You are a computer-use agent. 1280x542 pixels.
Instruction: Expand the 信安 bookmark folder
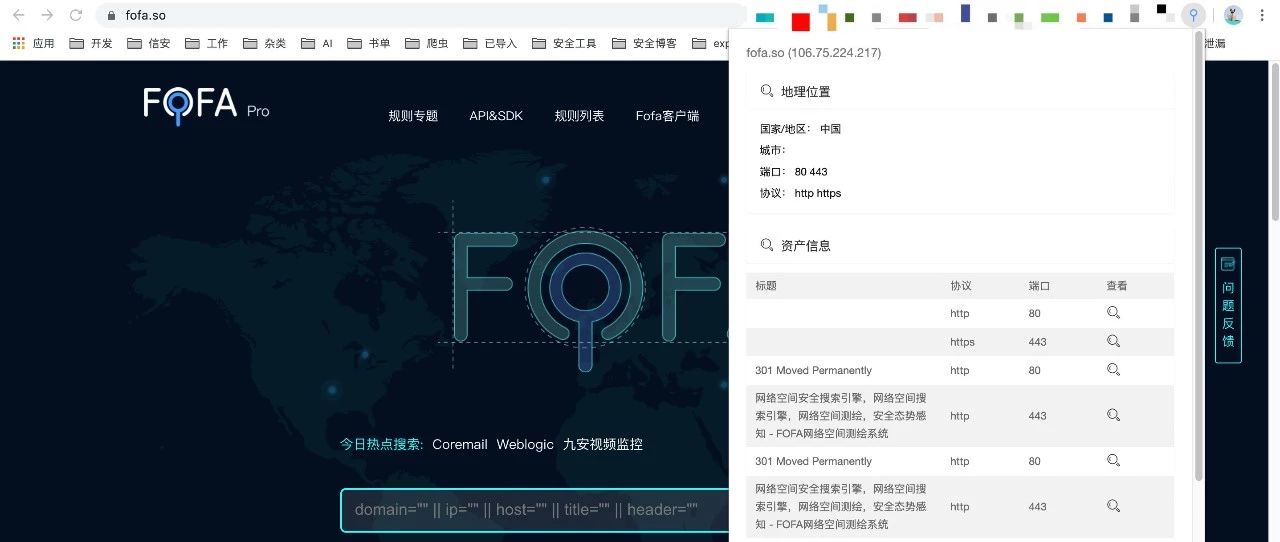pyautogui.click(x=148, y=43)
